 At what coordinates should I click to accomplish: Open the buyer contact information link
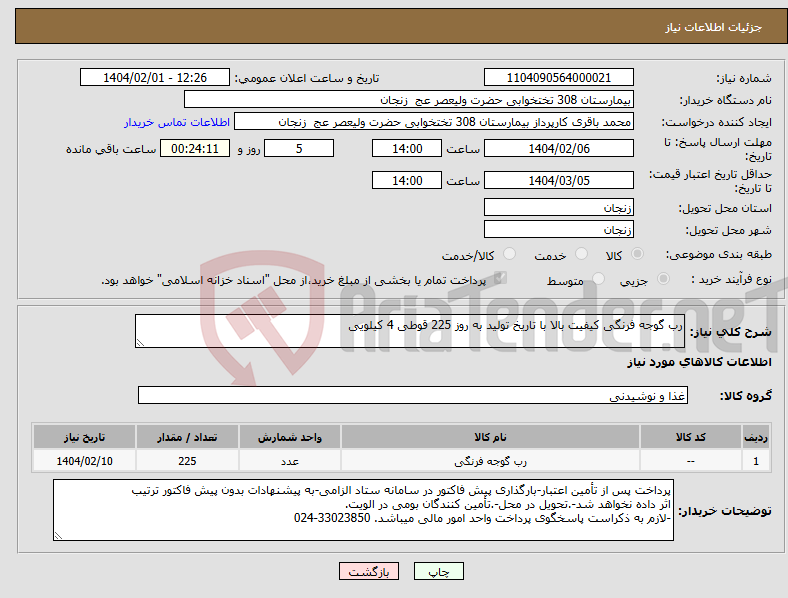point(177,122)
